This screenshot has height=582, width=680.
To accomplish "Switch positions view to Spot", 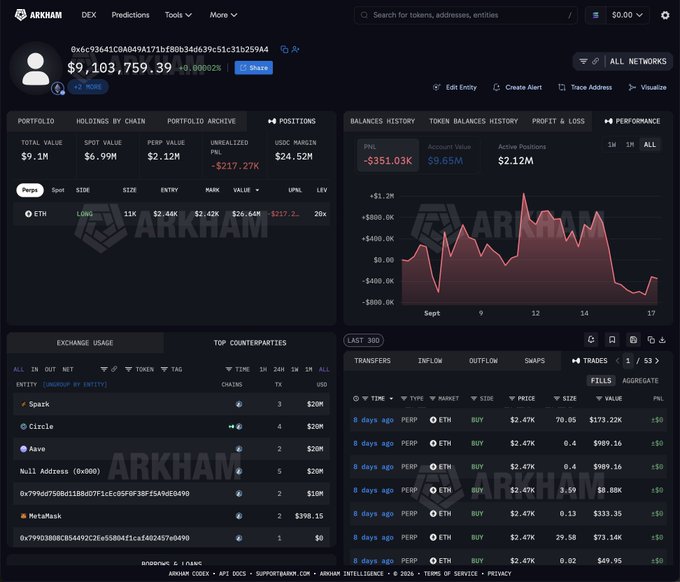I will (58, 190).
